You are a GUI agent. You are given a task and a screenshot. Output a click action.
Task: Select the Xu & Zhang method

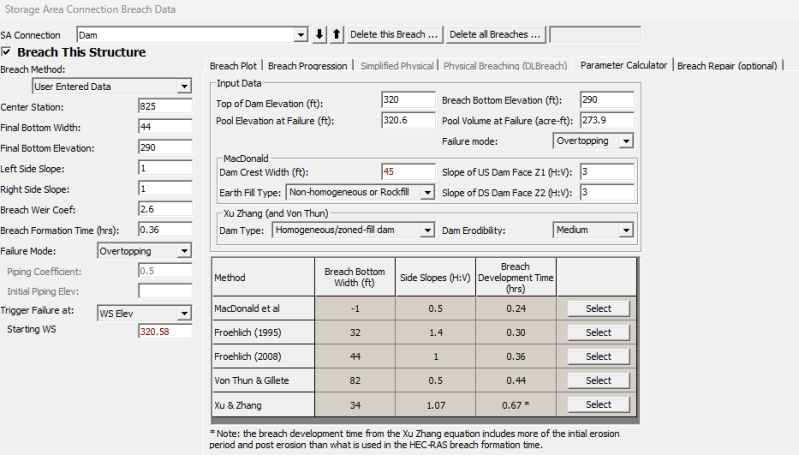click(598, 405)
